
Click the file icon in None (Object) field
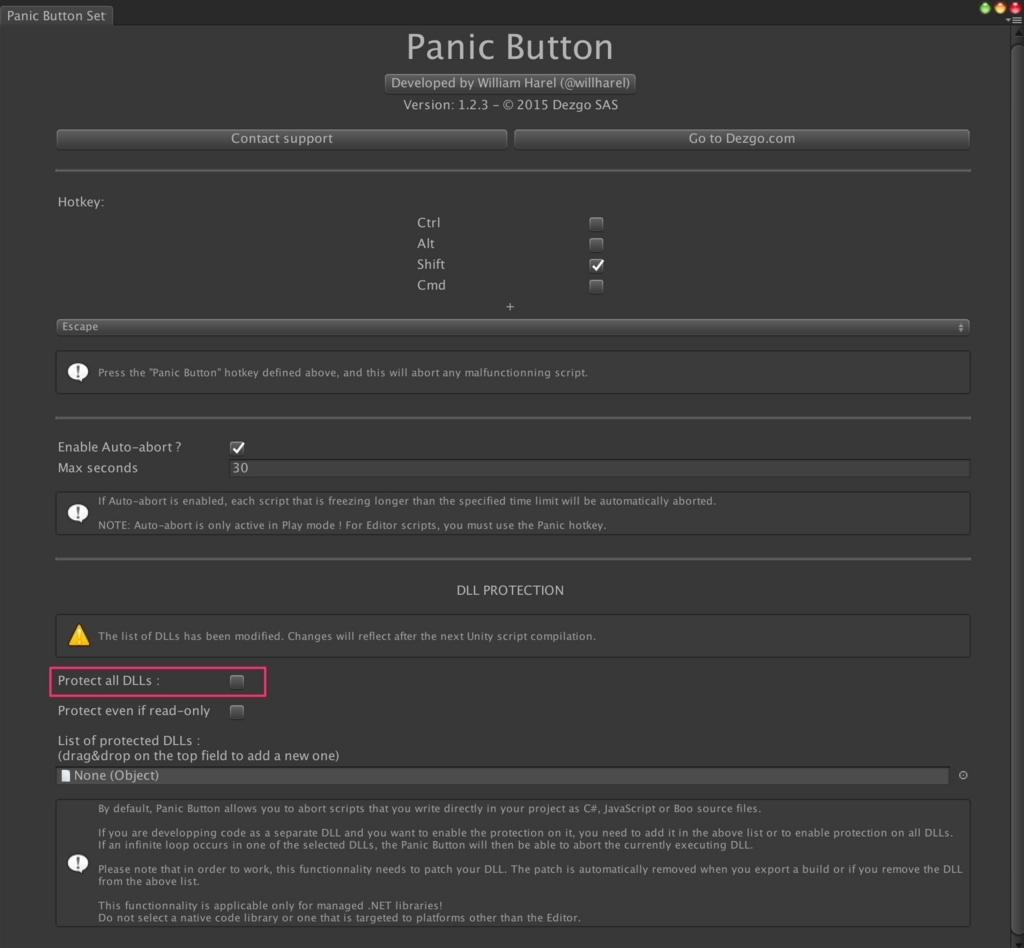coord(65,776)
